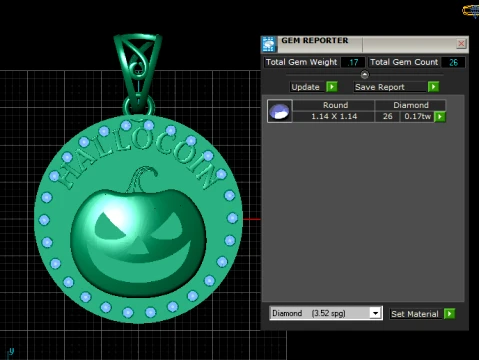Click the Round column header

pos(334,105)
